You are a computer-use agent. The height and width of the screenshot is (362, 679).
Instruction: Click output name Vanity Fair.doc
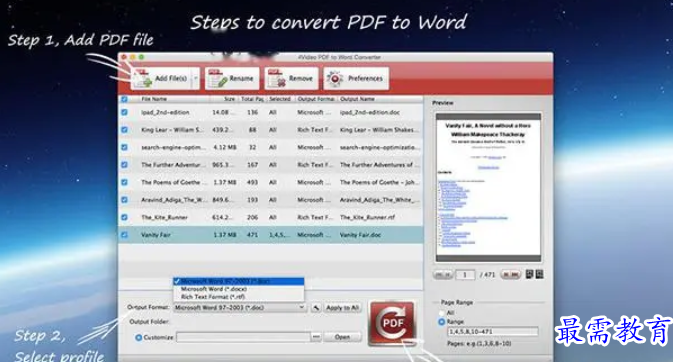coord(360,235)
